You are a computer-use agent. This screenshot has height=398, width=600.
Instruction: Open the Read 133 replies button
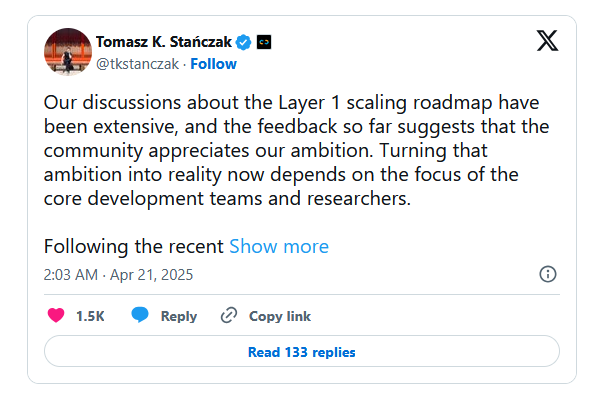302,351
